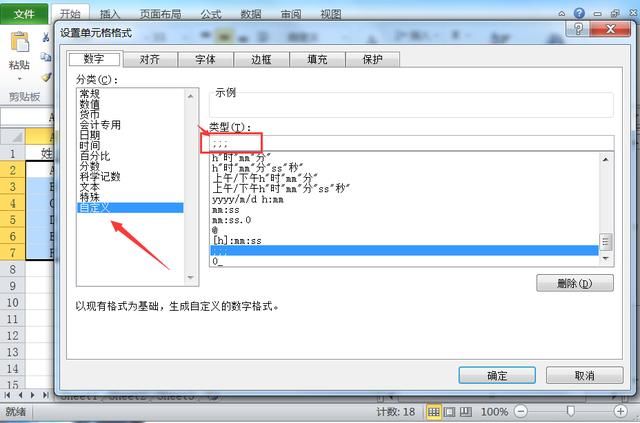Select 百分比 in category list
This screenshot has height=423, width=640.
[131, 156]
